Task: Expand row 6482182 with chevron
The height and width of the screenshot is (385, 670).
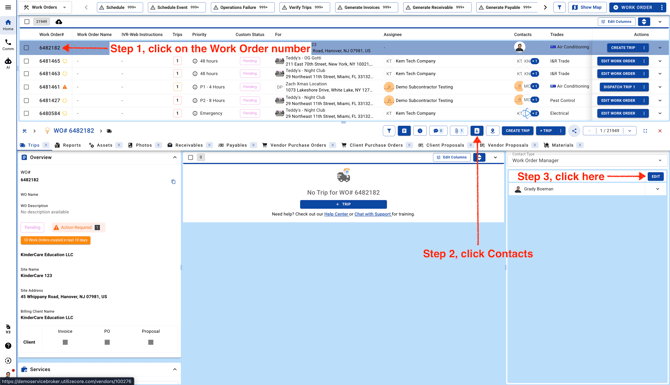Action: (x=660, y=48)
